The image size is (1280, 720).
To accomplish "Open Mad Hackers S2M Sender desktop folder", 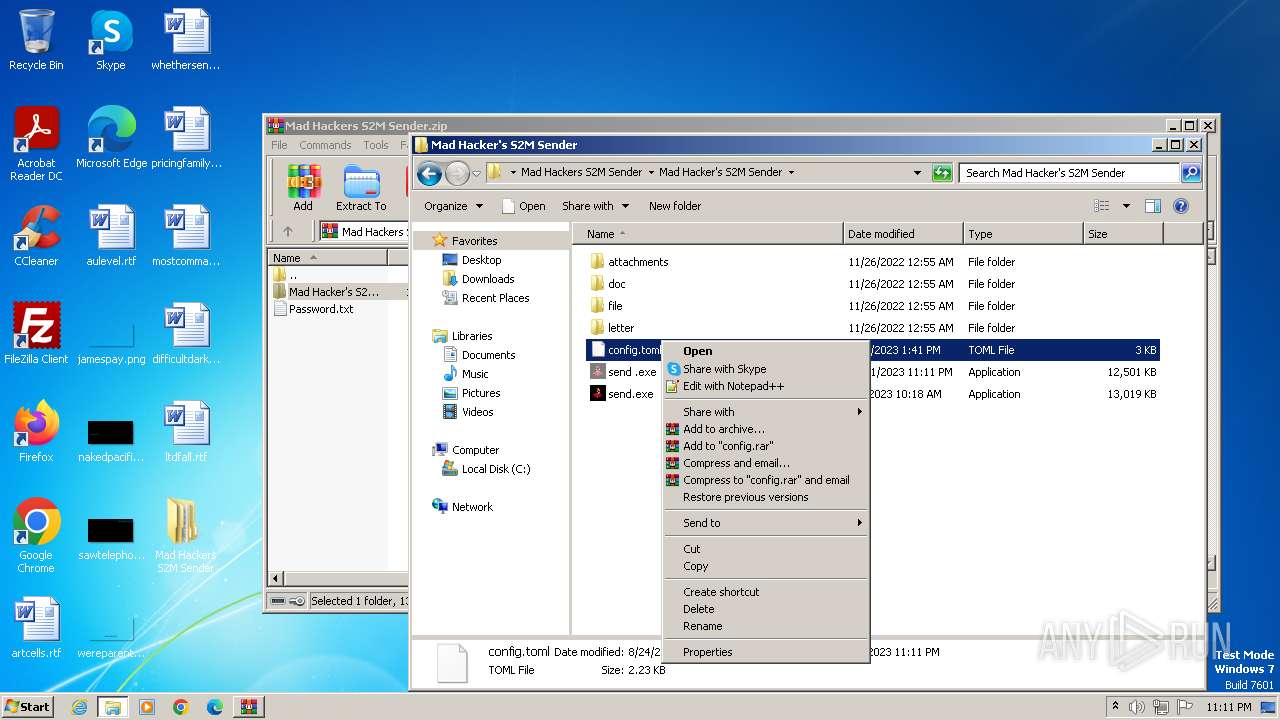I will pos(185,536).
